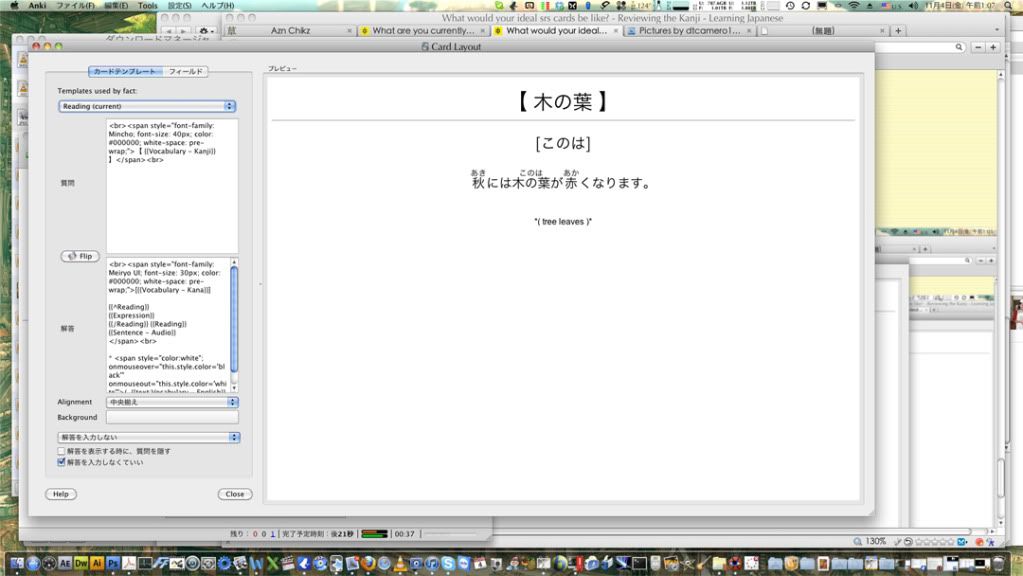Open After Effects from the dock
This screenshot has height=576, width=1023.
[x=63, y=564]
